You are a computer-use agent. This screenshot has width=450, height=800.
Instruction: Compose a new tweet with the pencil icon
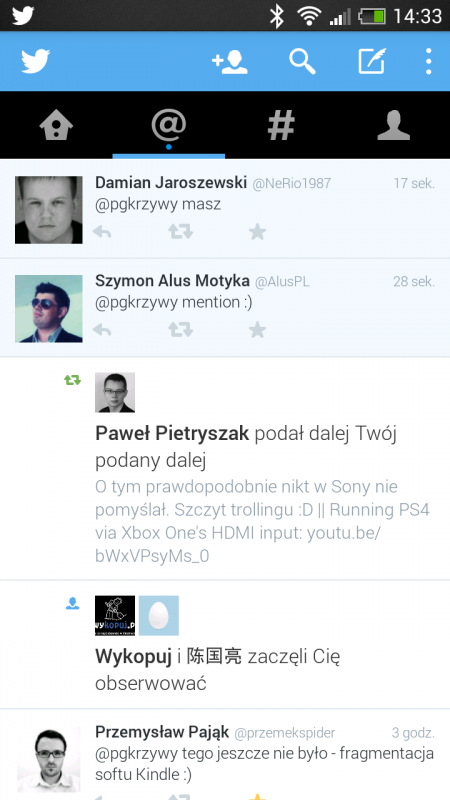click(x=372, y=61)
